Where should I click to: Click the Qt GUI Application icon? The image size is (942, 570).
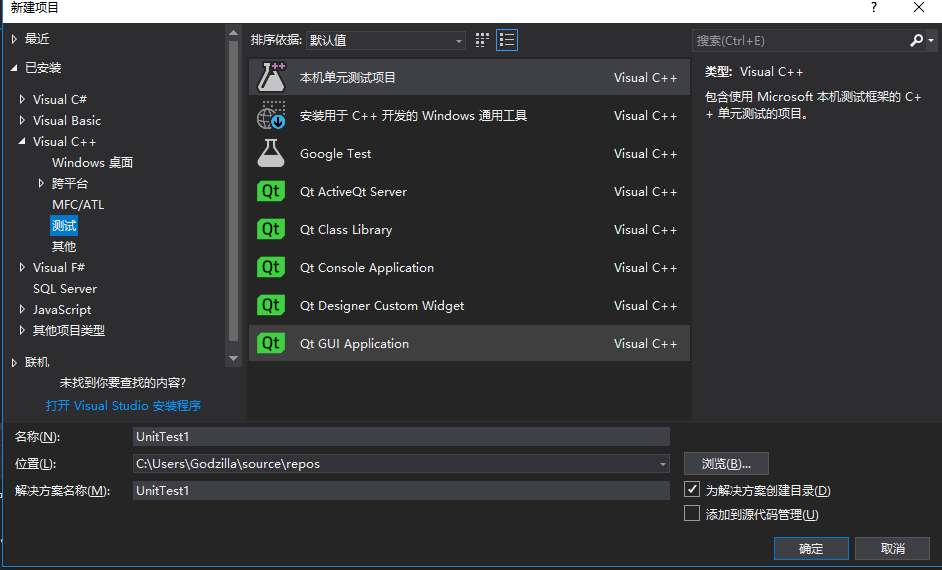pyautogui.click(x=271, y=344)
